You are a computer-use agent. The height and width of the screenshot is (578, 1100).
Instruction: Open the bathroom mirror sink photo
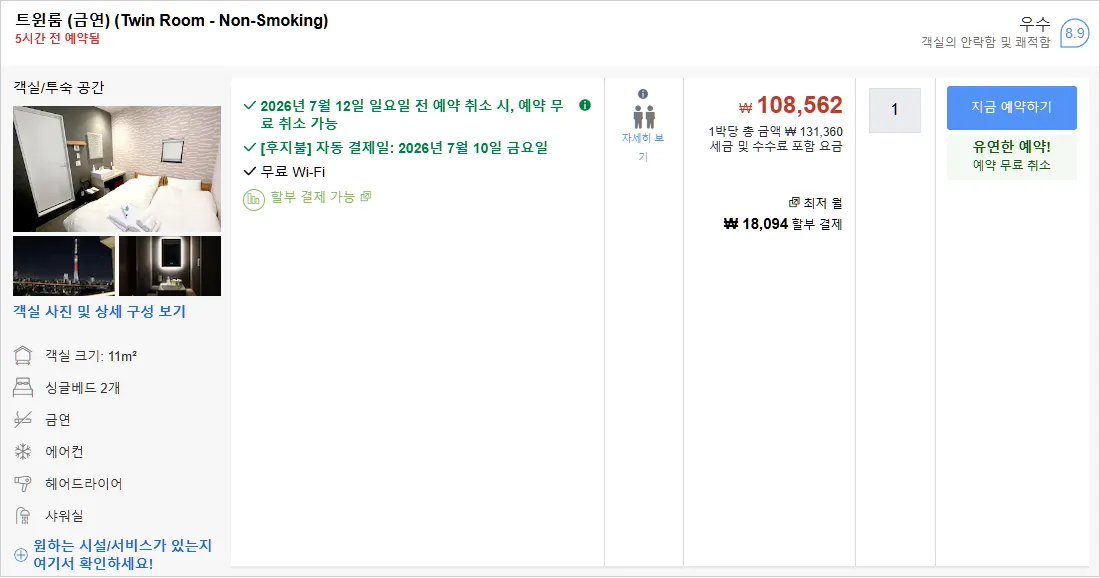click(170, 266)
